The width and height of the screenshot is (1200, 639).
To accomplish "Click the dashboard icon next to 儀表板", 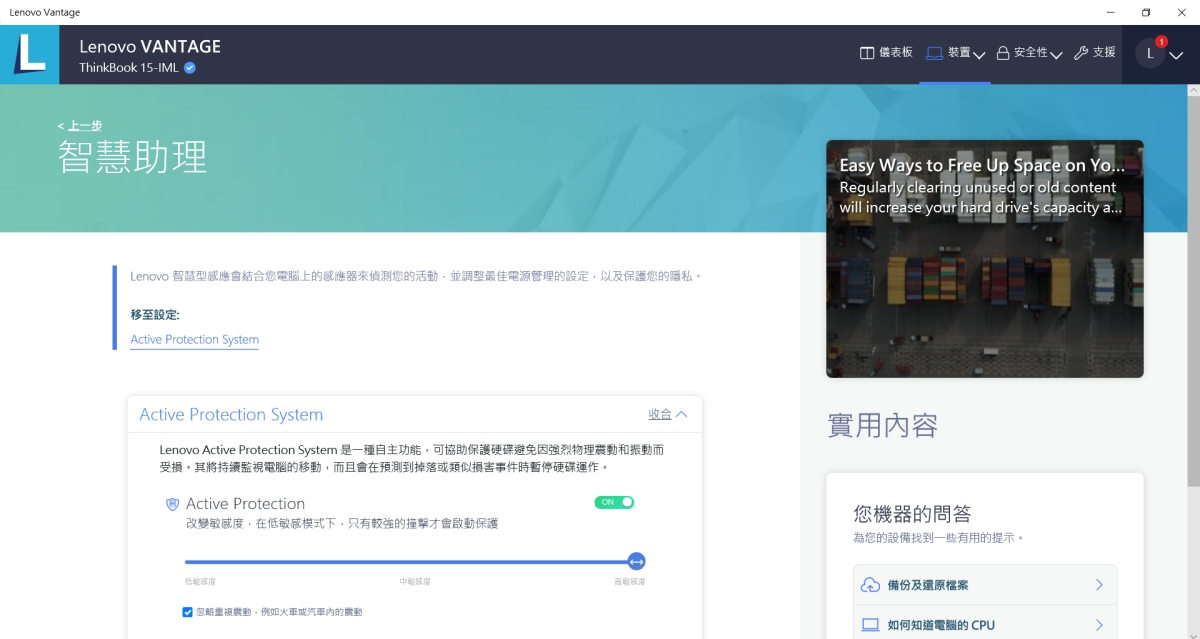I will (x=867, y=53).
